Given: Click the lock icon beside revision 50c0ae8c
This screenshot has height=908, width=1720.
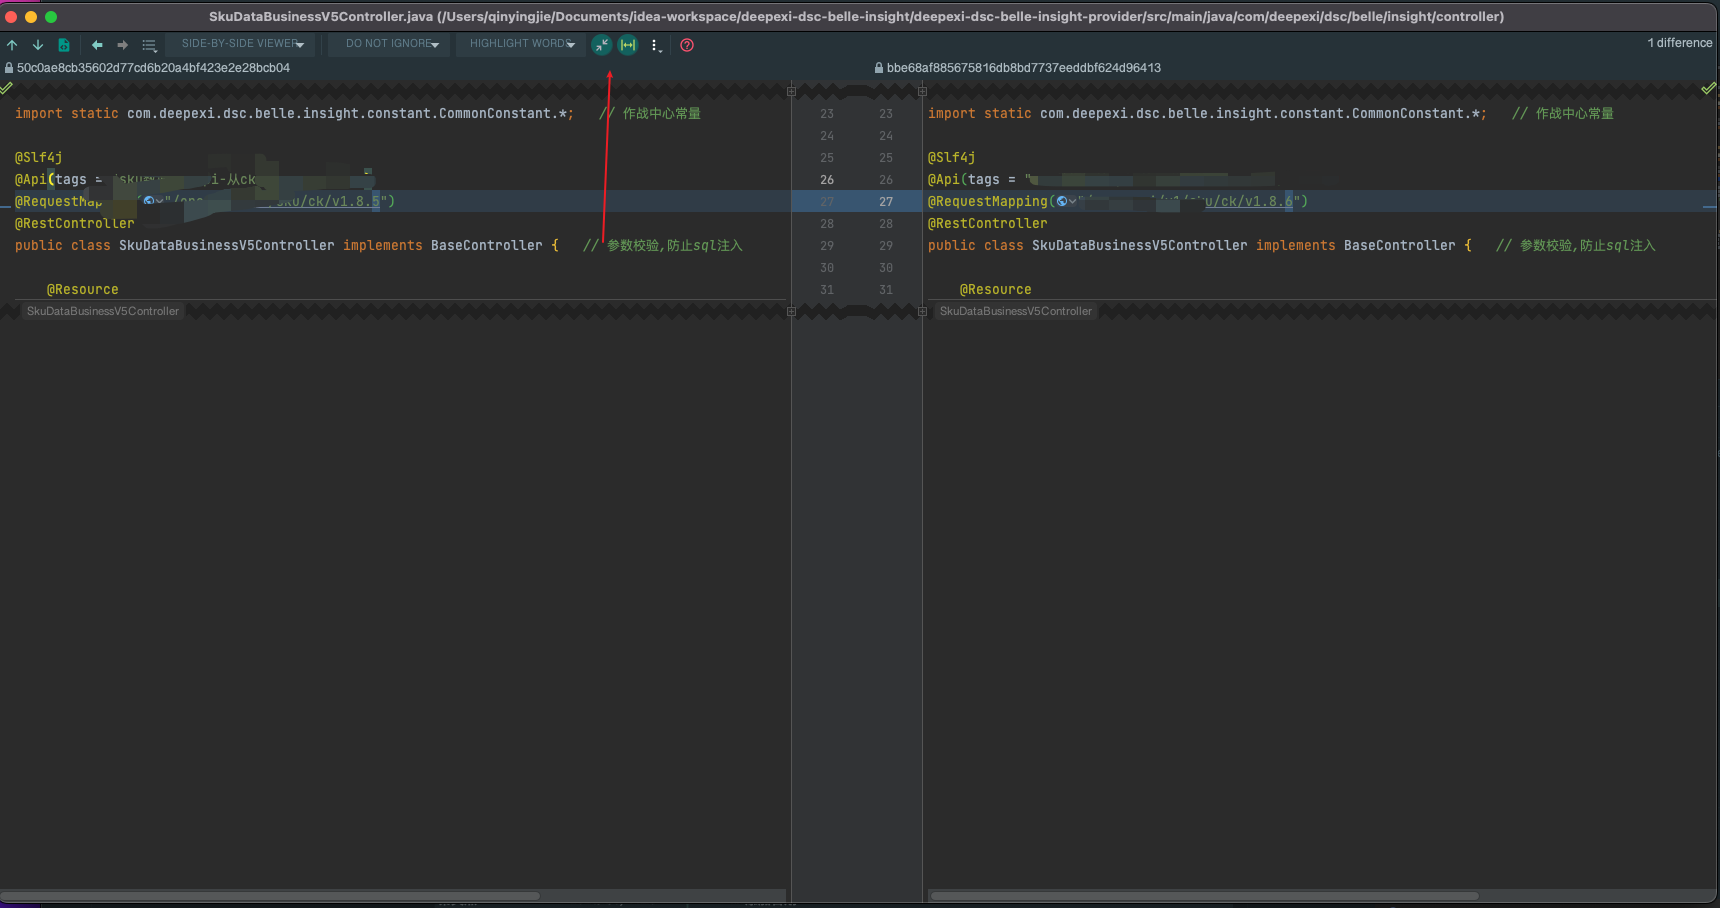Looking at the screenshot, I should 9,68.
